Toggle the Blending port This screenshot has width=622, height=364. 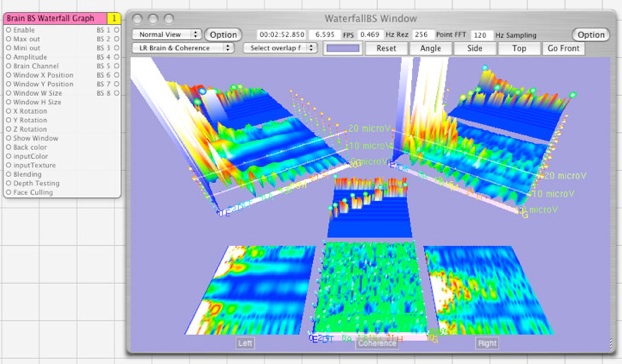(8, 174)
